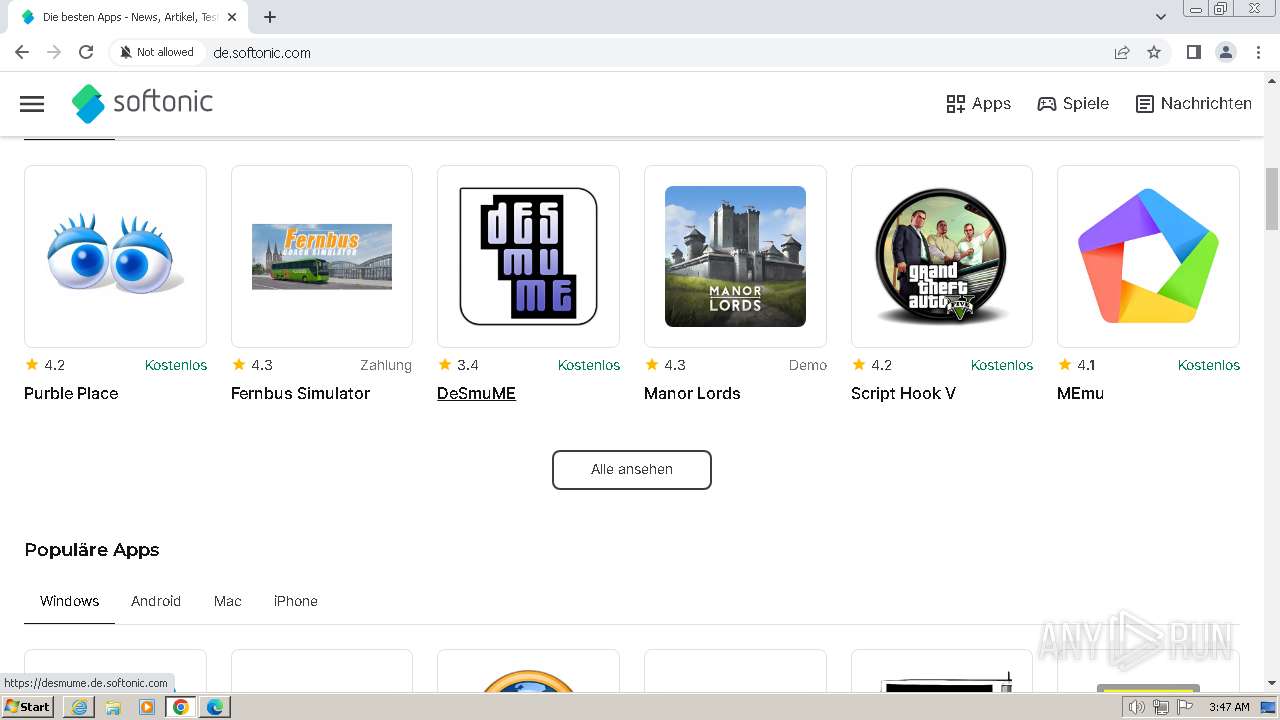This screenshot has height=720, width=1280.
Task: Click the Softonic logo
Action: pyautogui.click(x=142, y=103)
